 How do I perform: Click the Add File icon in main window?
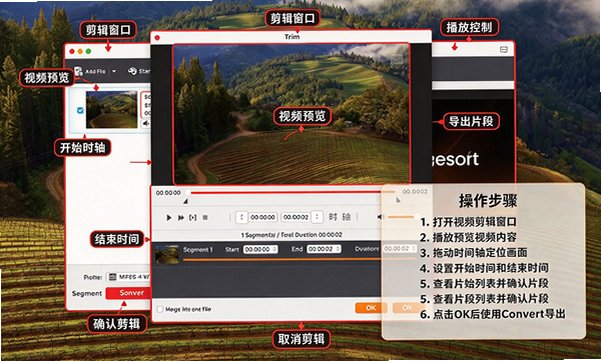click(x=78, y=71)
